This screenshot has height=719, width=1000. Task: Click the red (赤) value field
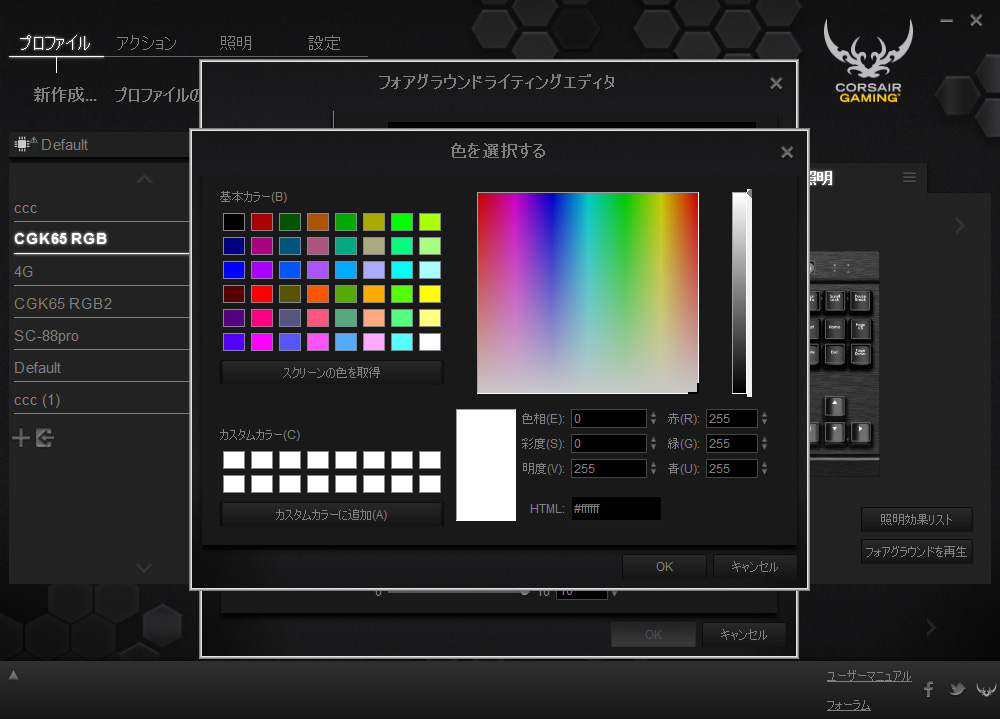pyautogui.click(x=732, y=419)
